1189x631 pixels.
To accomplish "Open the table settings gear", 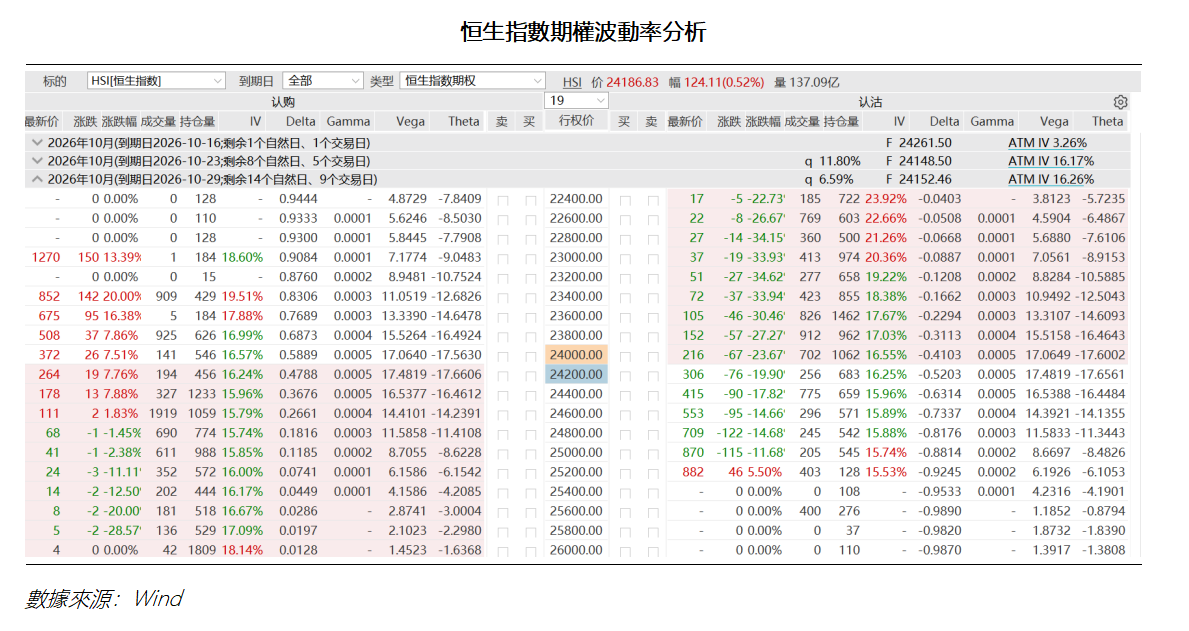I will (1120, 102).
